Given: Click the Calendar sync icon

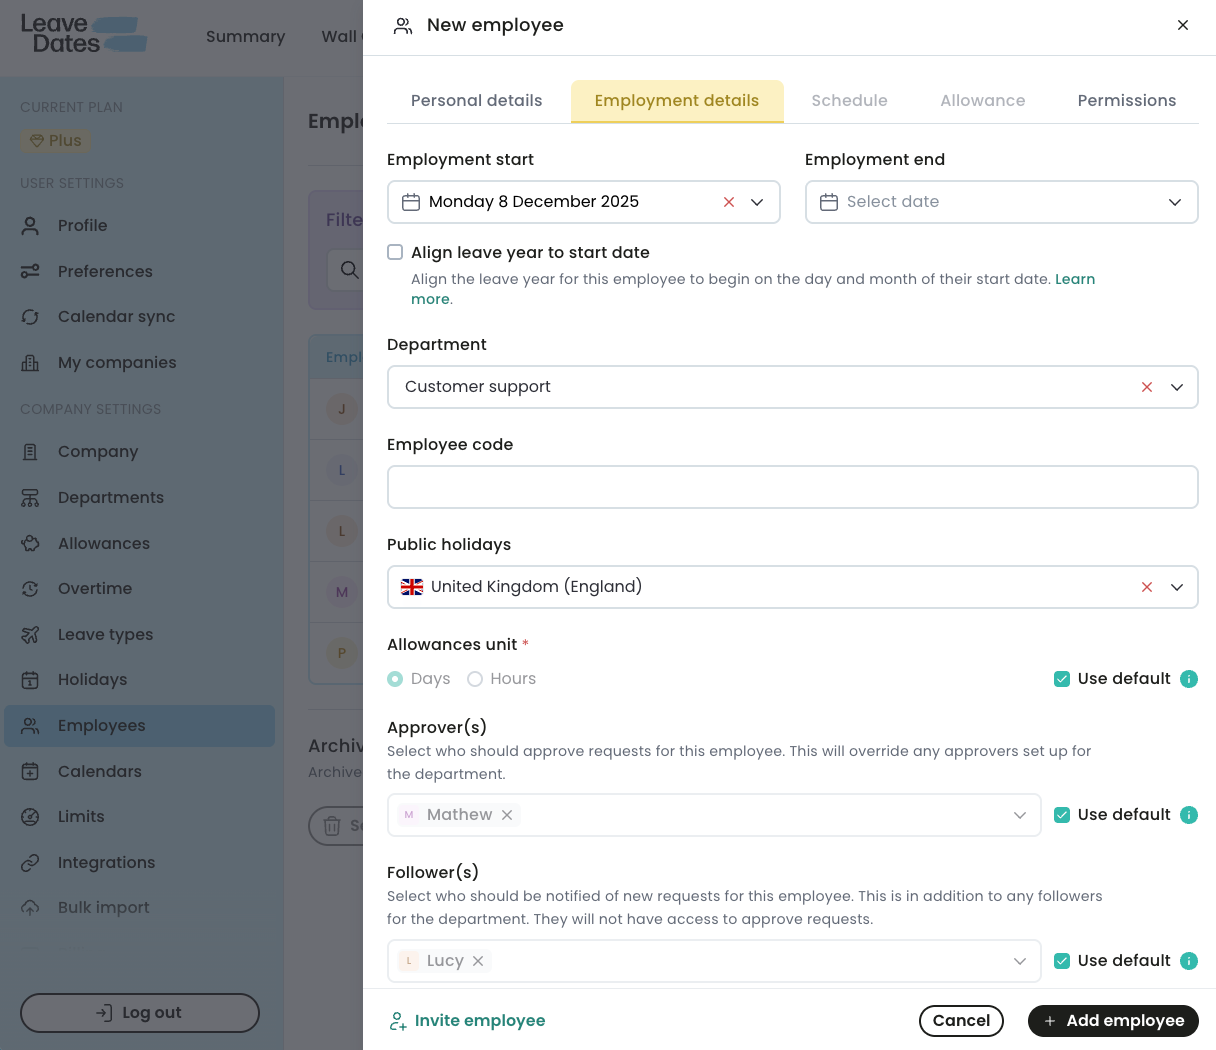Looking at the screenshot, I should [30, 317].
